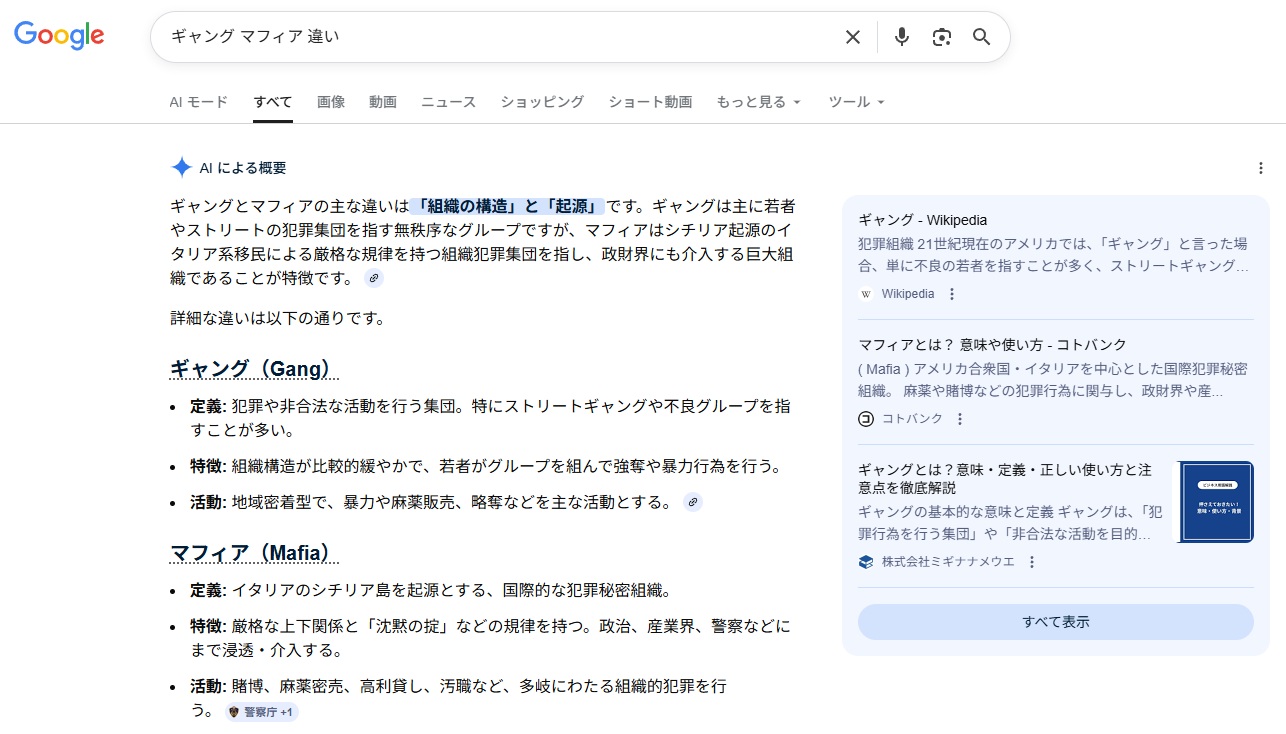Open the ギャング - Wikipedia source link
This screenshot has width=1286, height=734.
point(922,220)
